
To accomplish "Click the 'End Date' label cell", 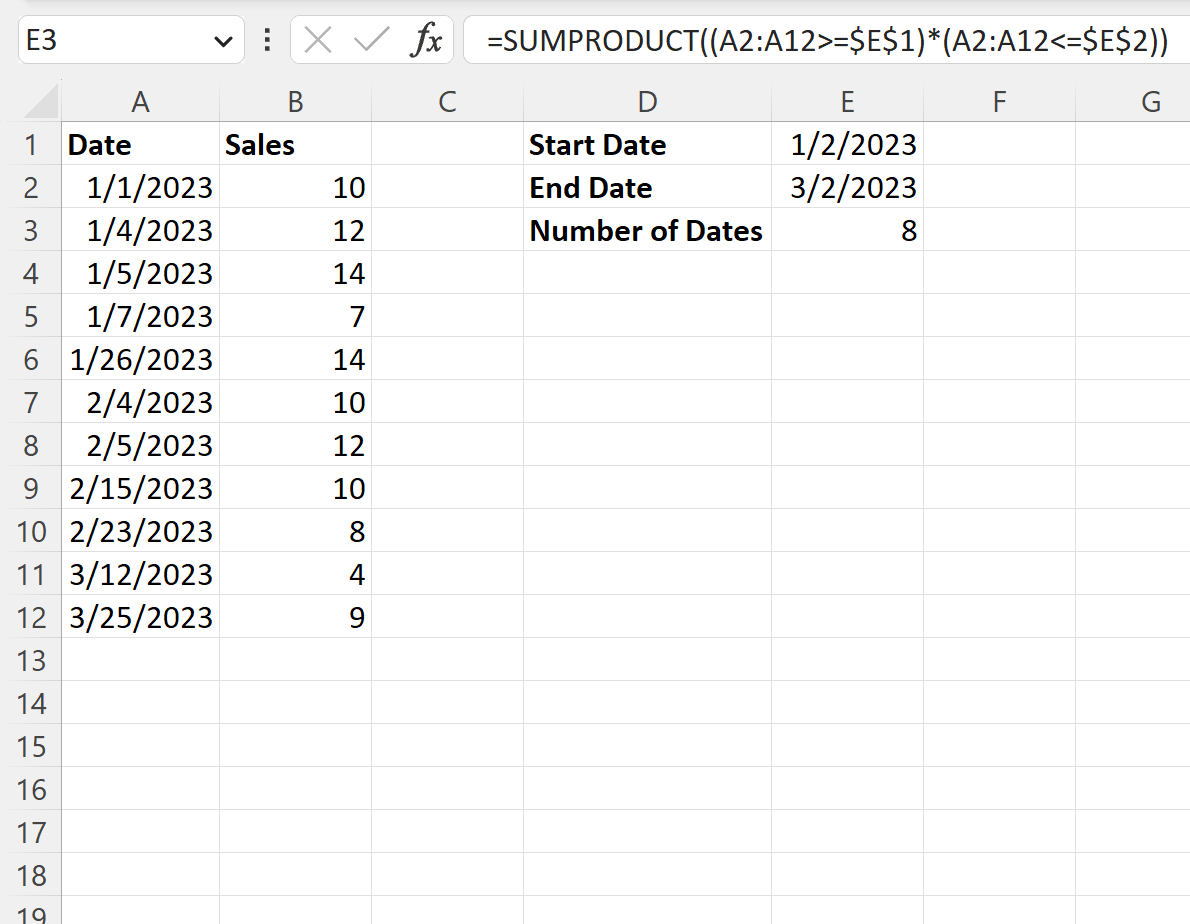I will click(647, 187).
